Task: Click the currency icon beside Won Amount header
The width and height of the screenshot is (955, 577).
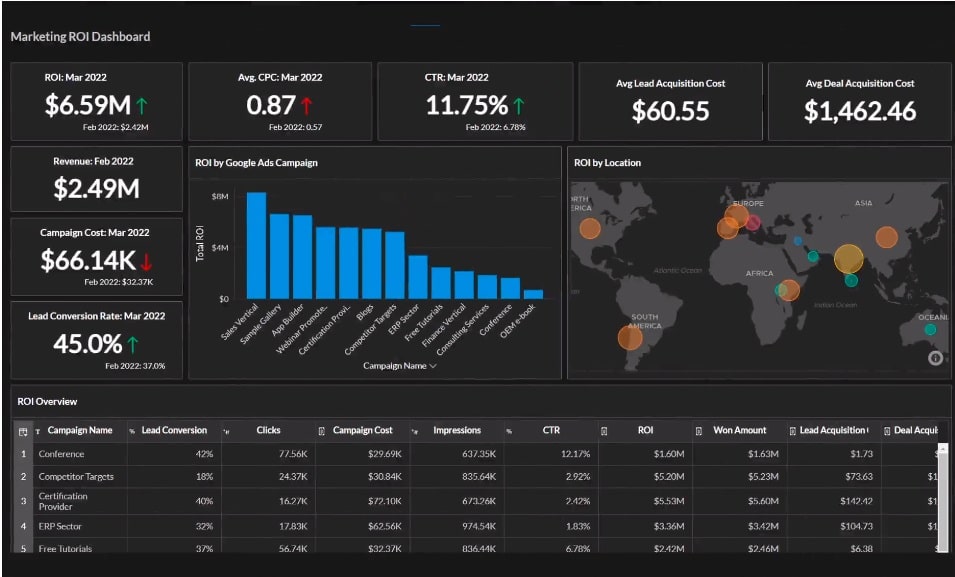Action: click(x=699, y=431)
